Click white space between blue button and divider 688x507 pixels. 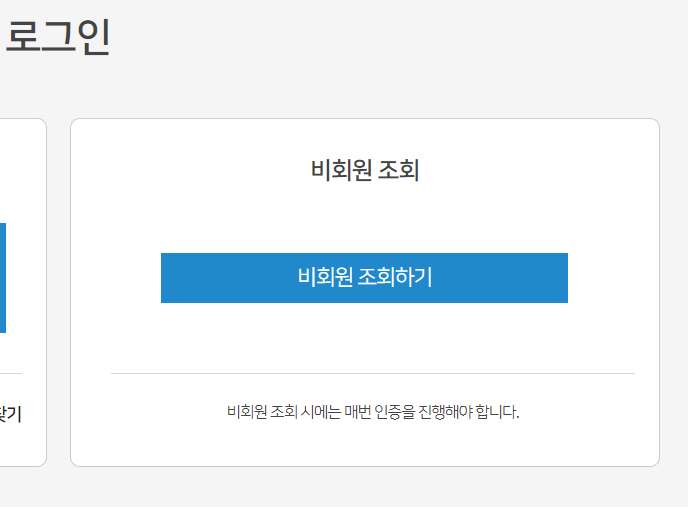pyautogui.click(x=364, y=338)
